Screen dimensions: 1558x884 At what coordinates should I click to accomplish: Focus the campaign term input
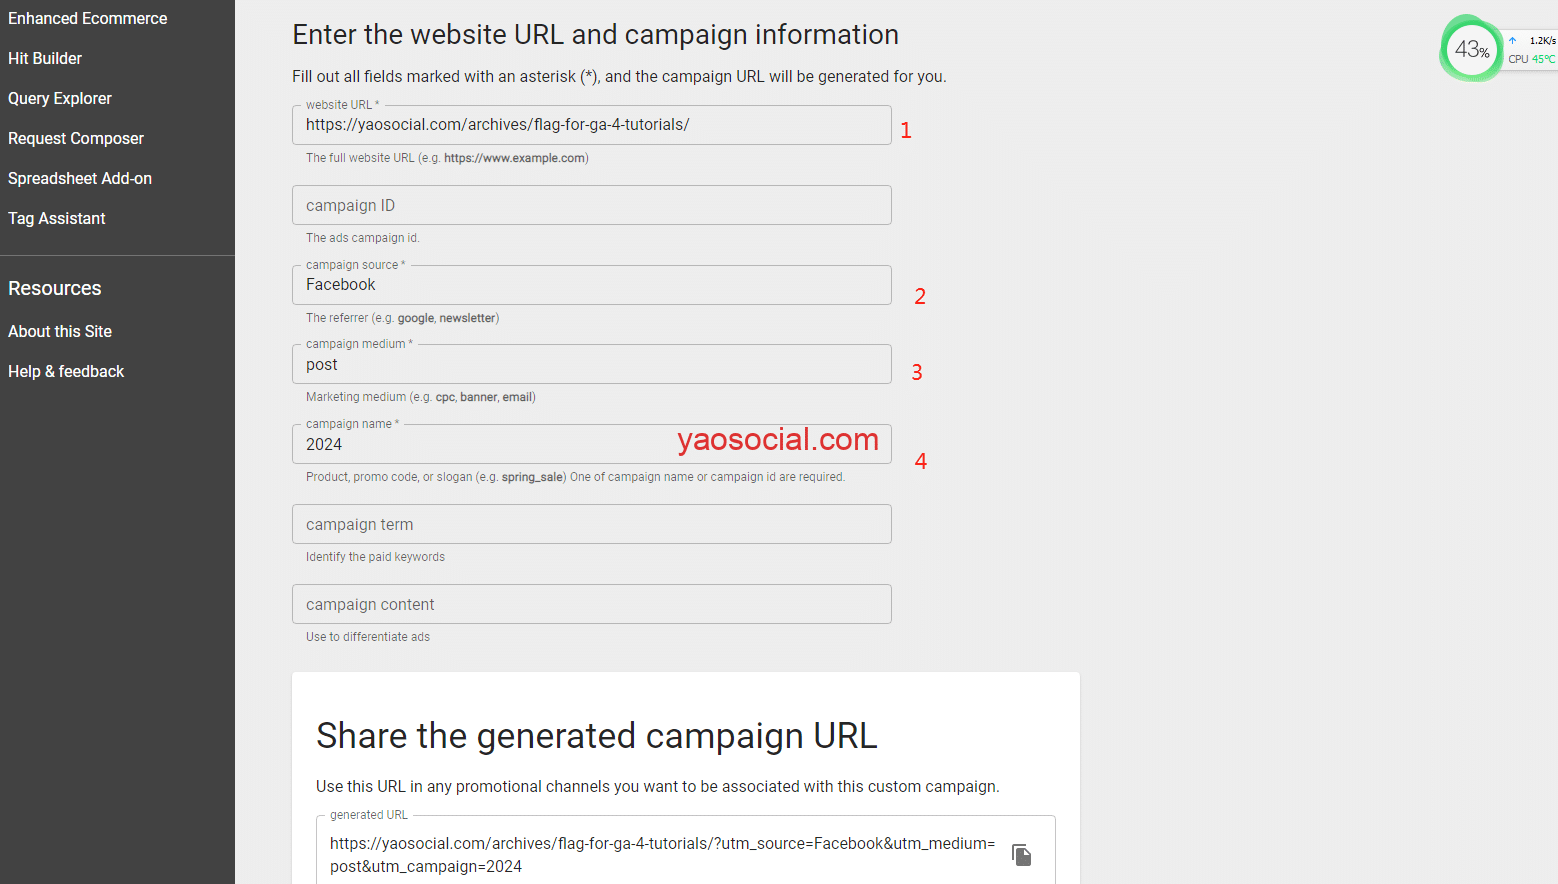coord(590,525)
